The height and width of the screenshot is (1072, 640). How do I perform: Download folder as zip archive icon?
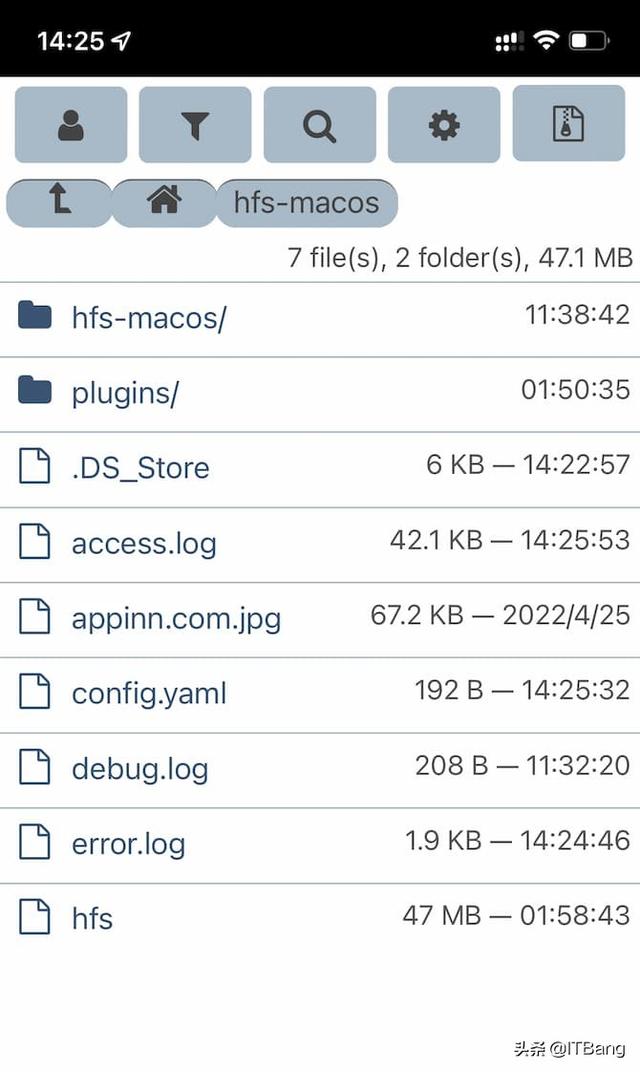click(x=569, y=124)
